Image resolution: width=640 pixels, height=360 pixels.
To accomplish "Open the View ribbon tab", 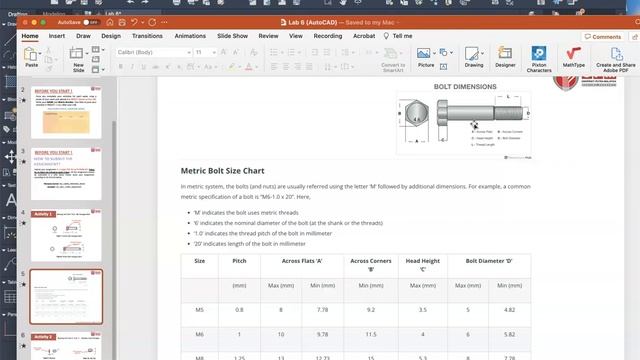I will click(x=296, y=36).
